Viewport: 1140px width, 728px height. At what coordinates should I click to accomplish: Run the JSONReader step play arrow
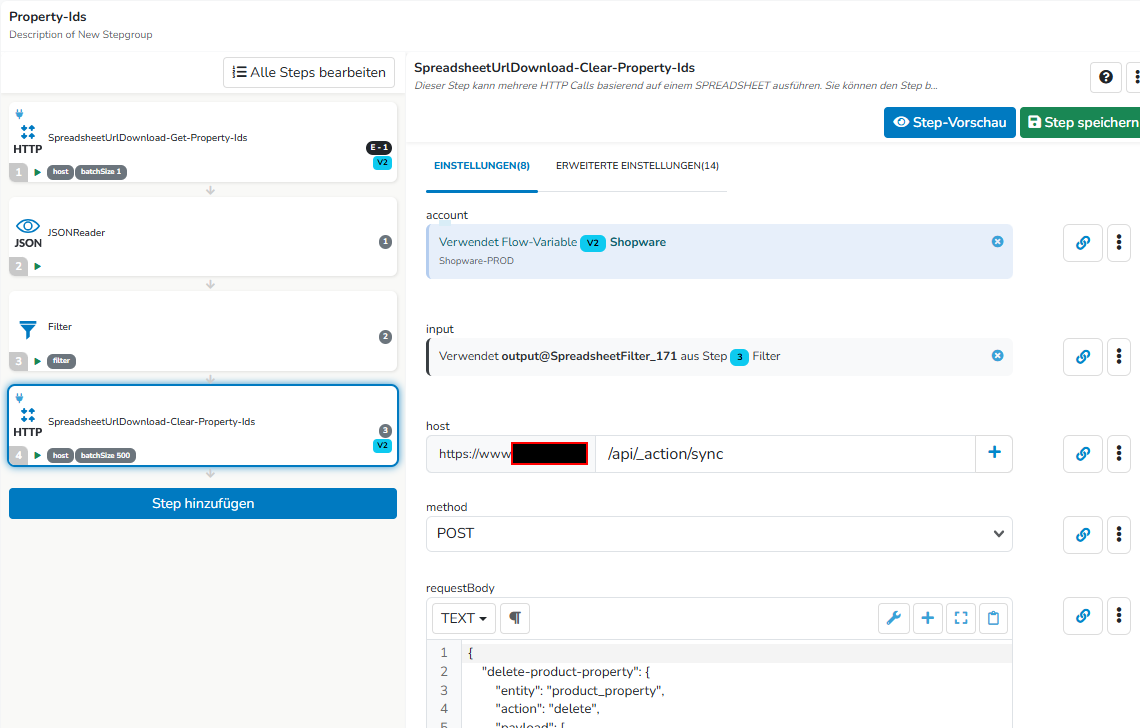click(37, 266)
